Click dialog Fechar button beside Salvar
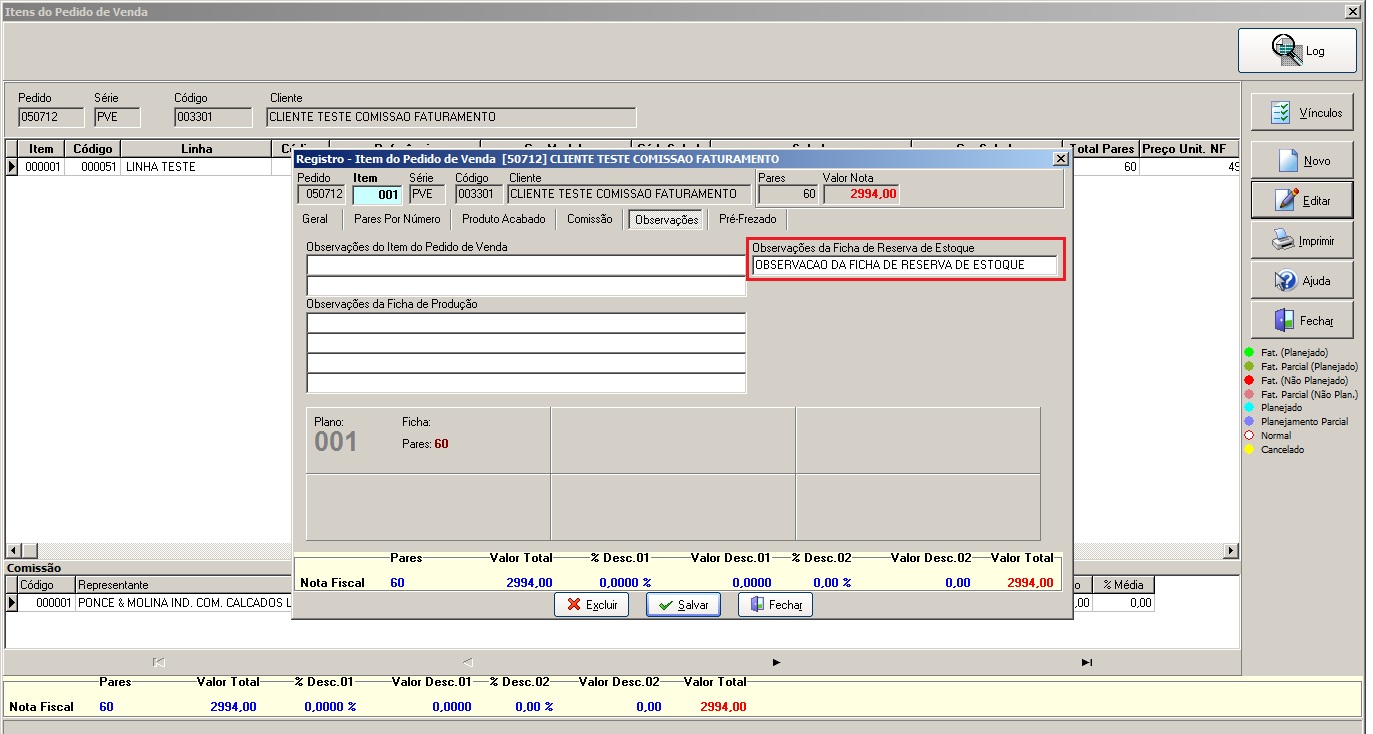 tap(775, 605)
